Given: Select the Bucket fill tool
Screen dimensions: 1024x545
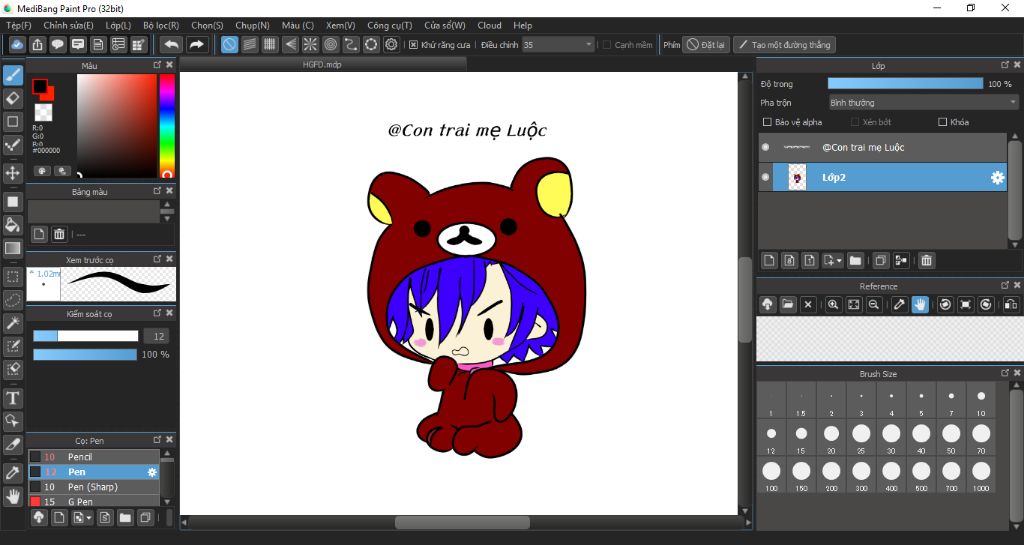Looking at the screenshot, I should click(12, 225).
